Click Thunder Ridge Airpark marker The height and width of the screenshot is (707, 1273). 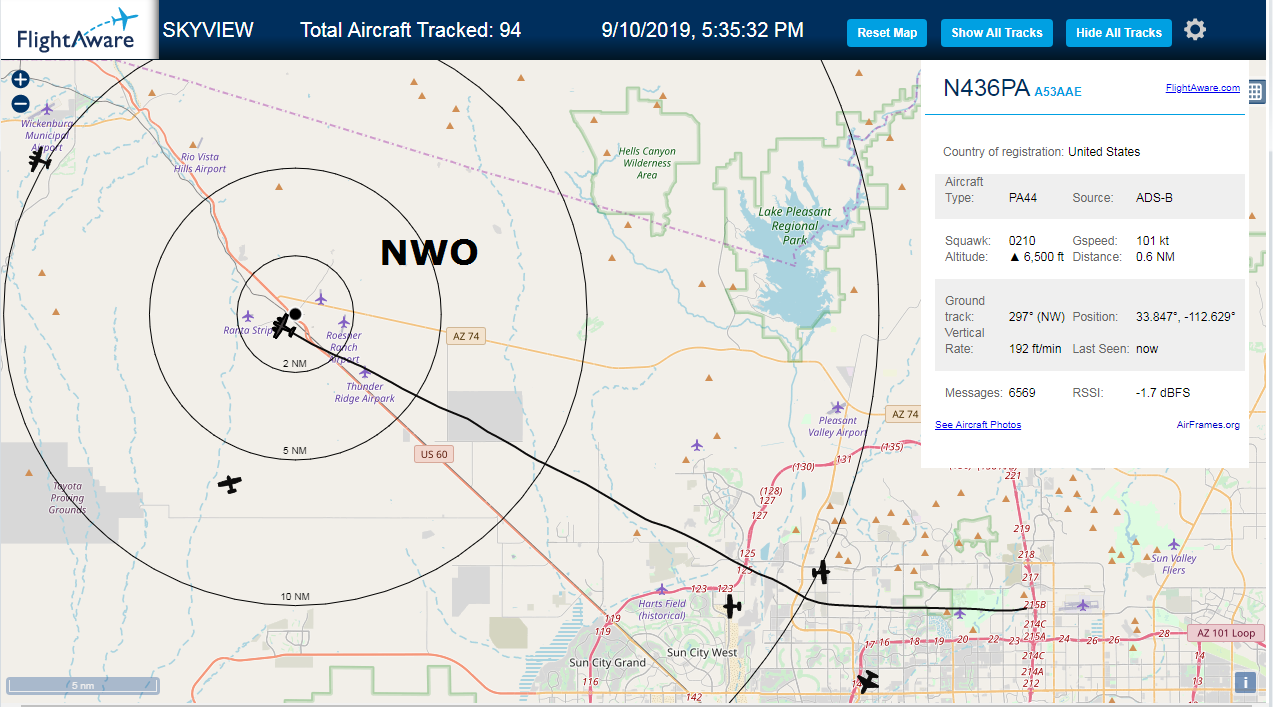click(365, 372)
